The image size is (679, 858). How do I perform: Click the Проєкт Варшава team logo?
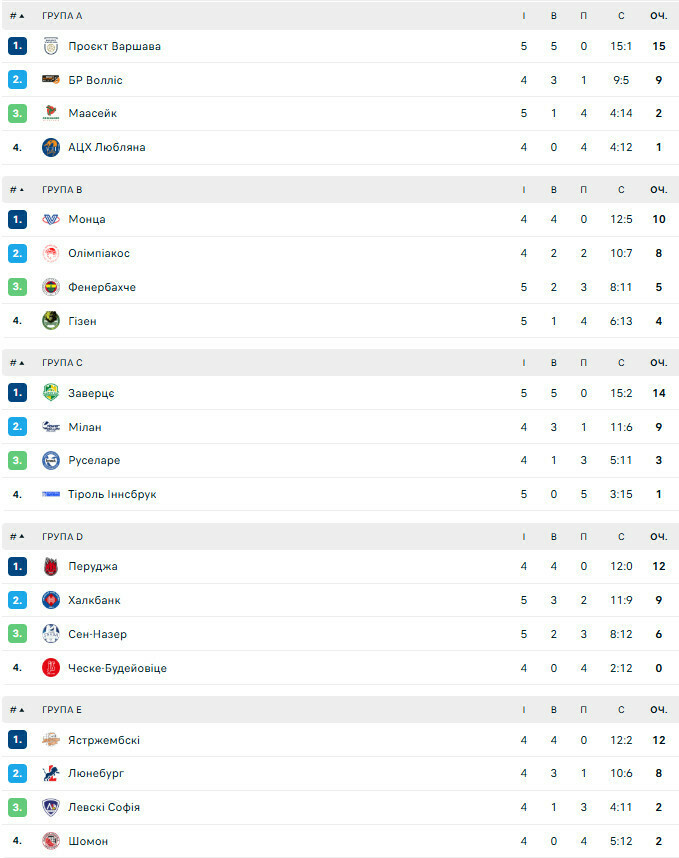point(51,46)
